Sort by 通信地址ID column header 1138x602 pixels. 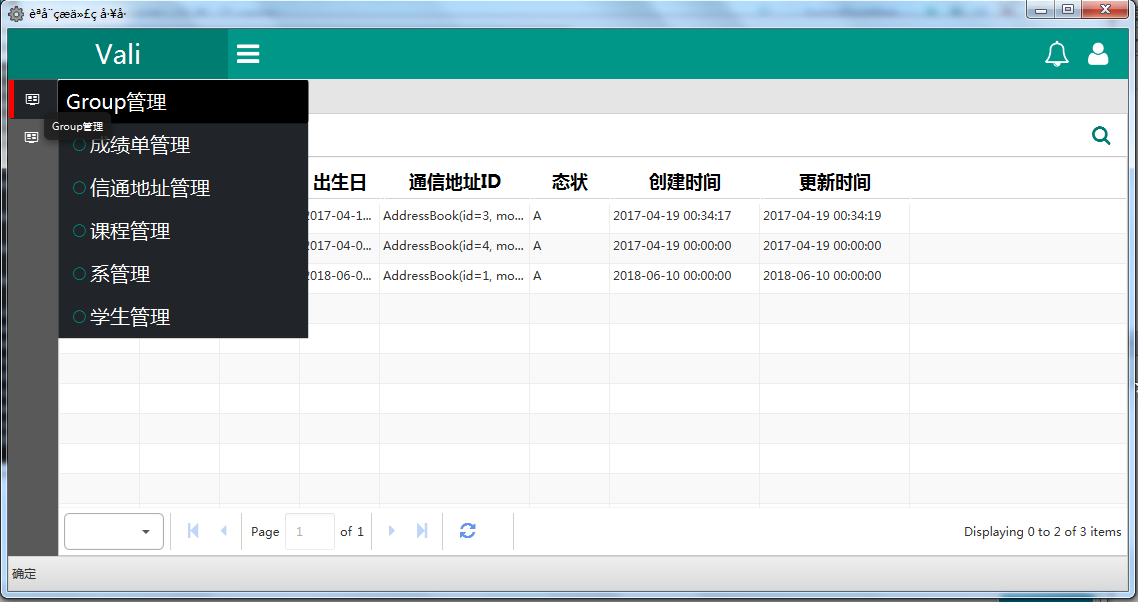coord(454,182)
